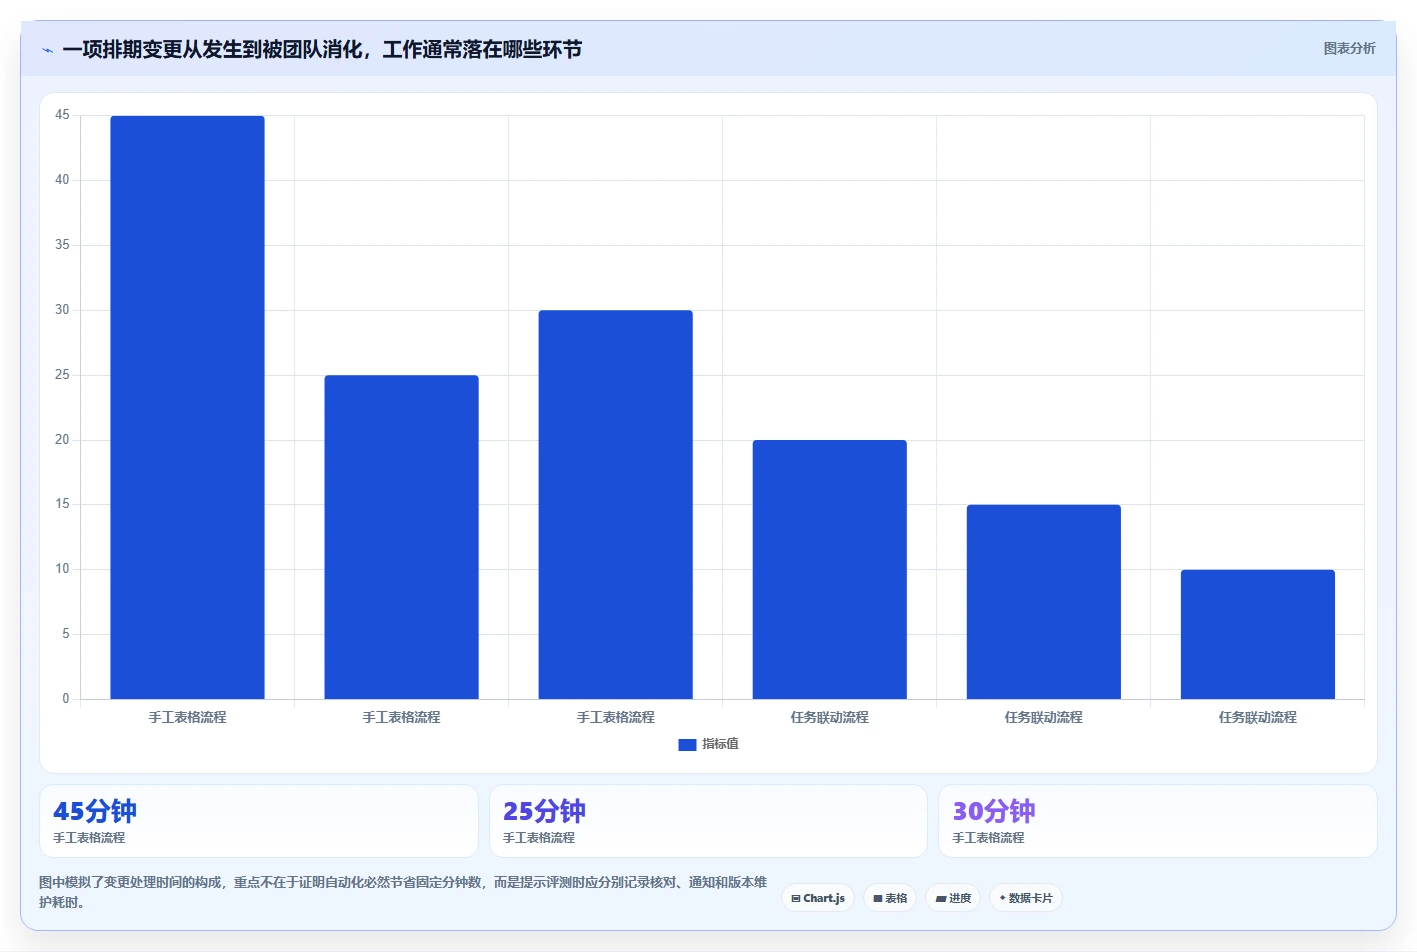Screen dimensions: 1417x952
Task: Click the y-axis label 35
Action: point(62,245)
